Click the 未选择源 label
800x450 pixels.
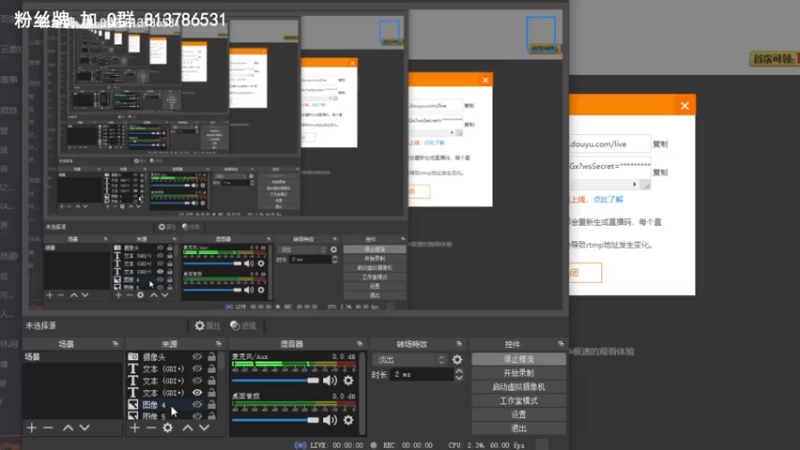(41, 326)
